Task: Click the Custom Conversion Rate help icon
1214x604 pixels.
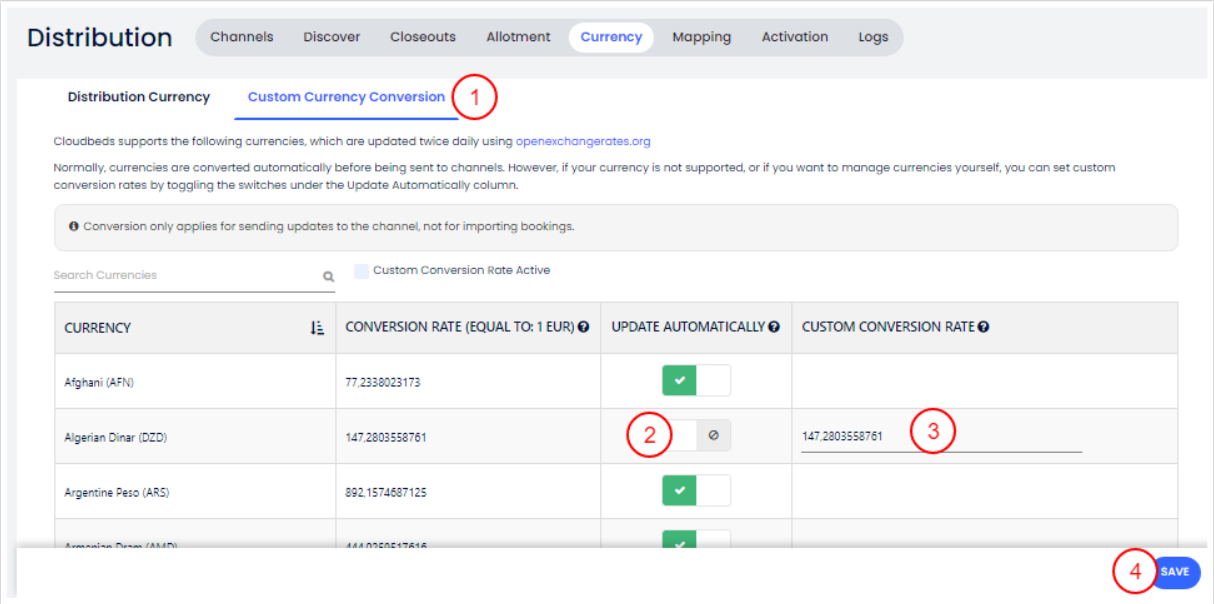Action: click(x=984, y=328)
